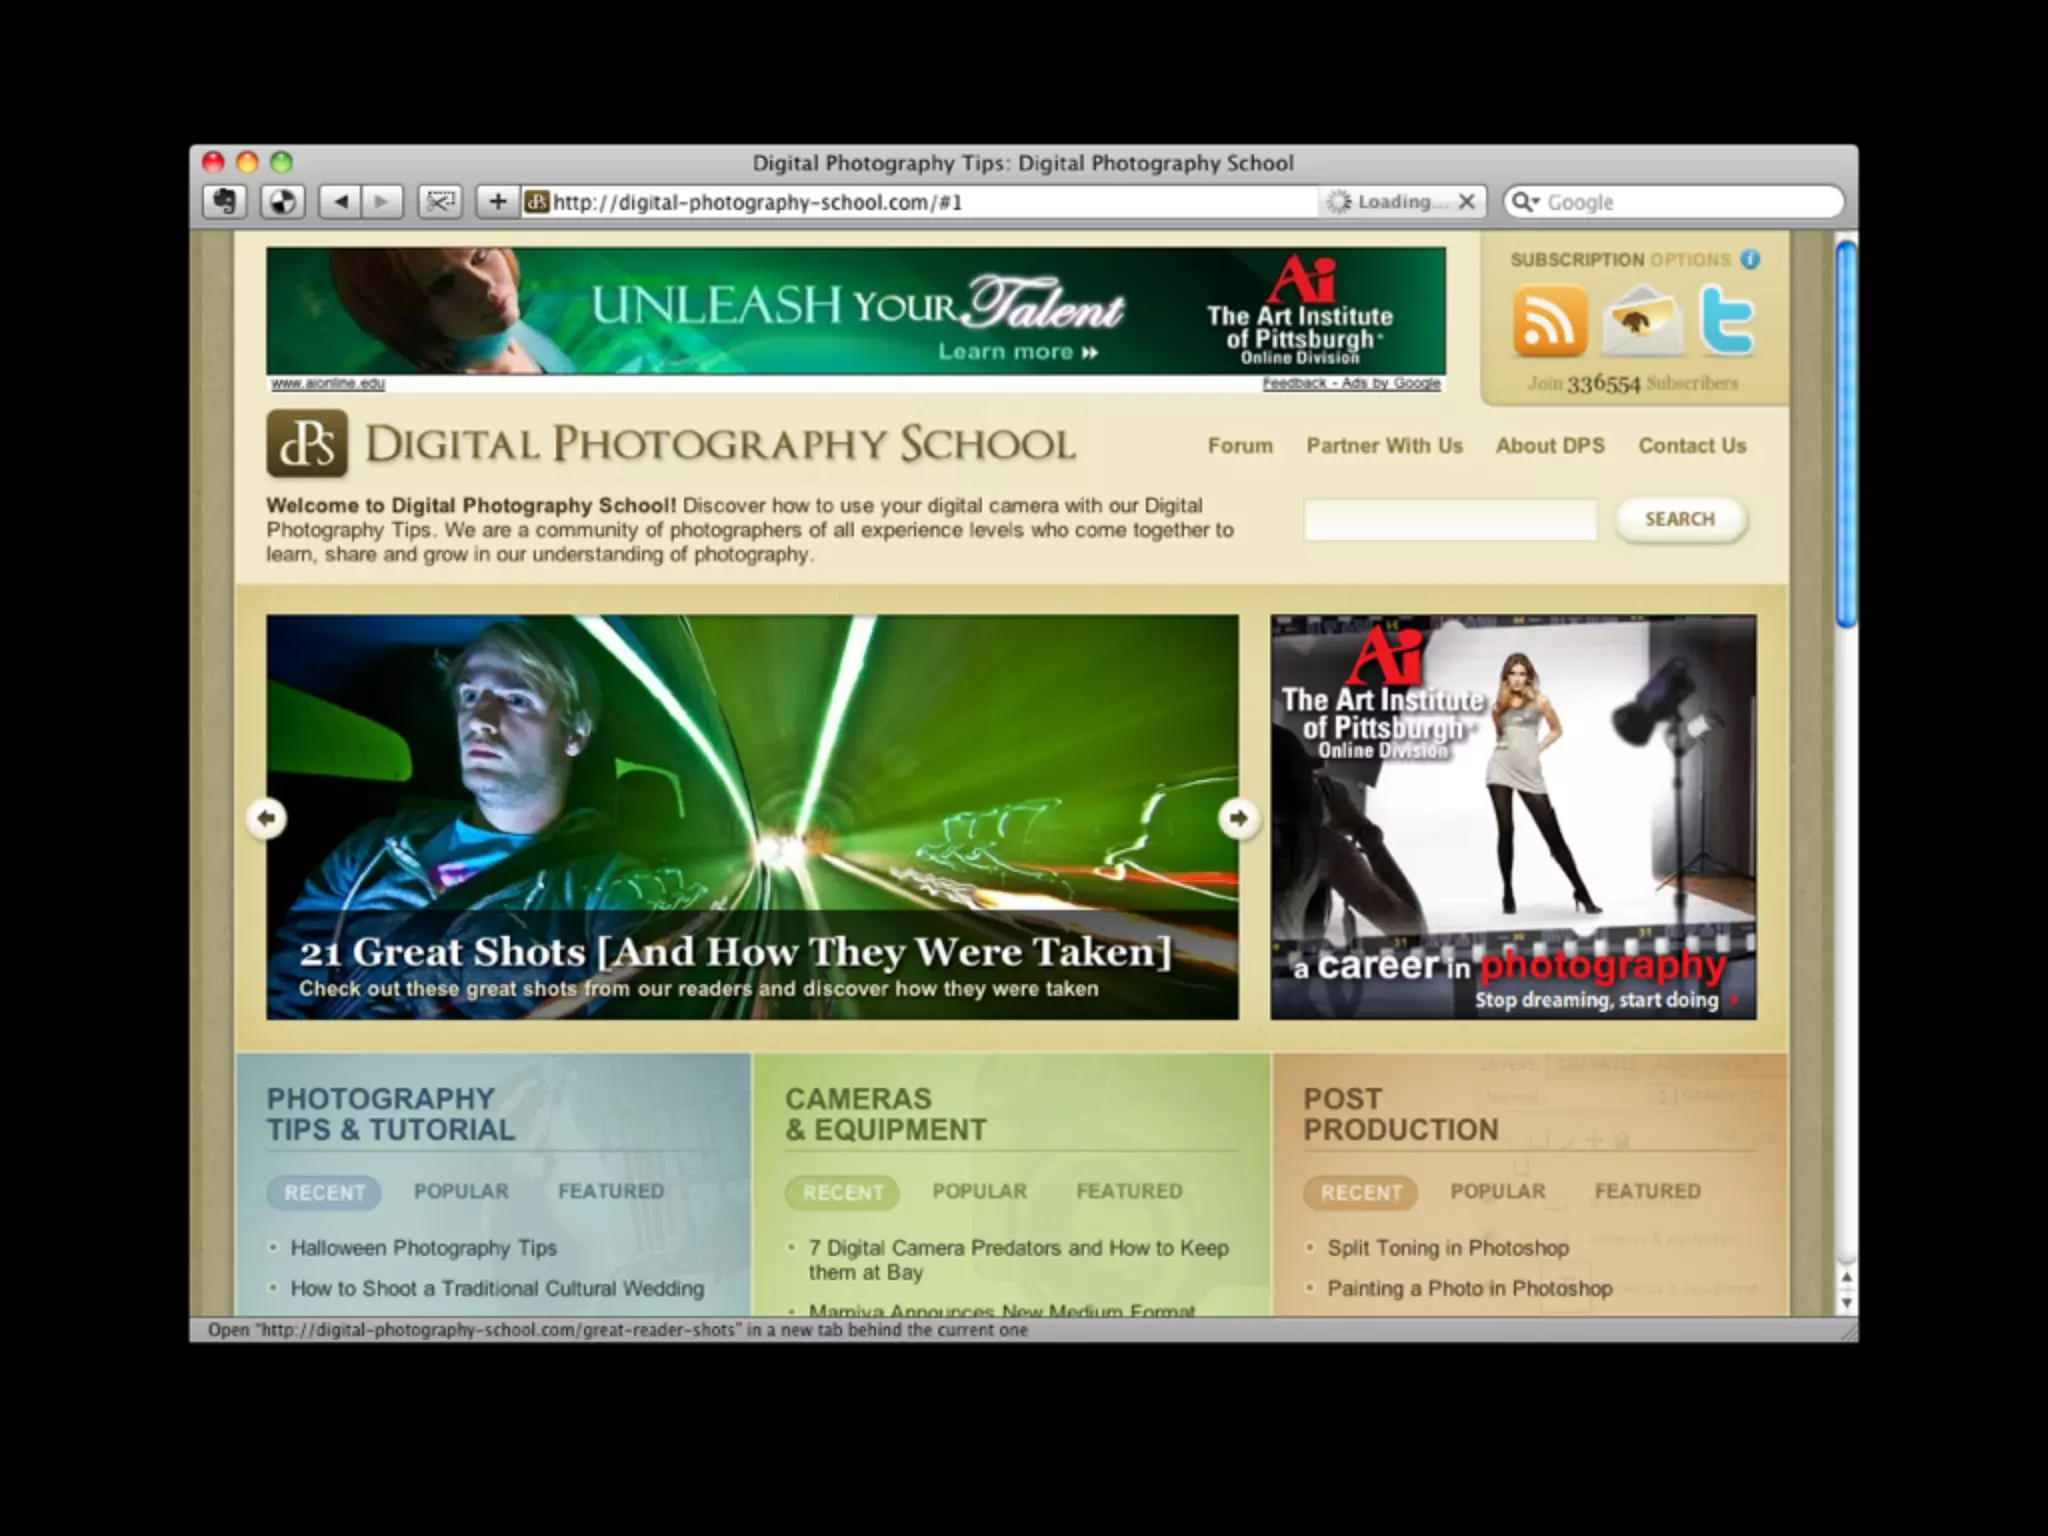Switch to Popular tab under Photography Tips
The width and height of the screenshot is (2048, 1536).
click(461, 1191)
